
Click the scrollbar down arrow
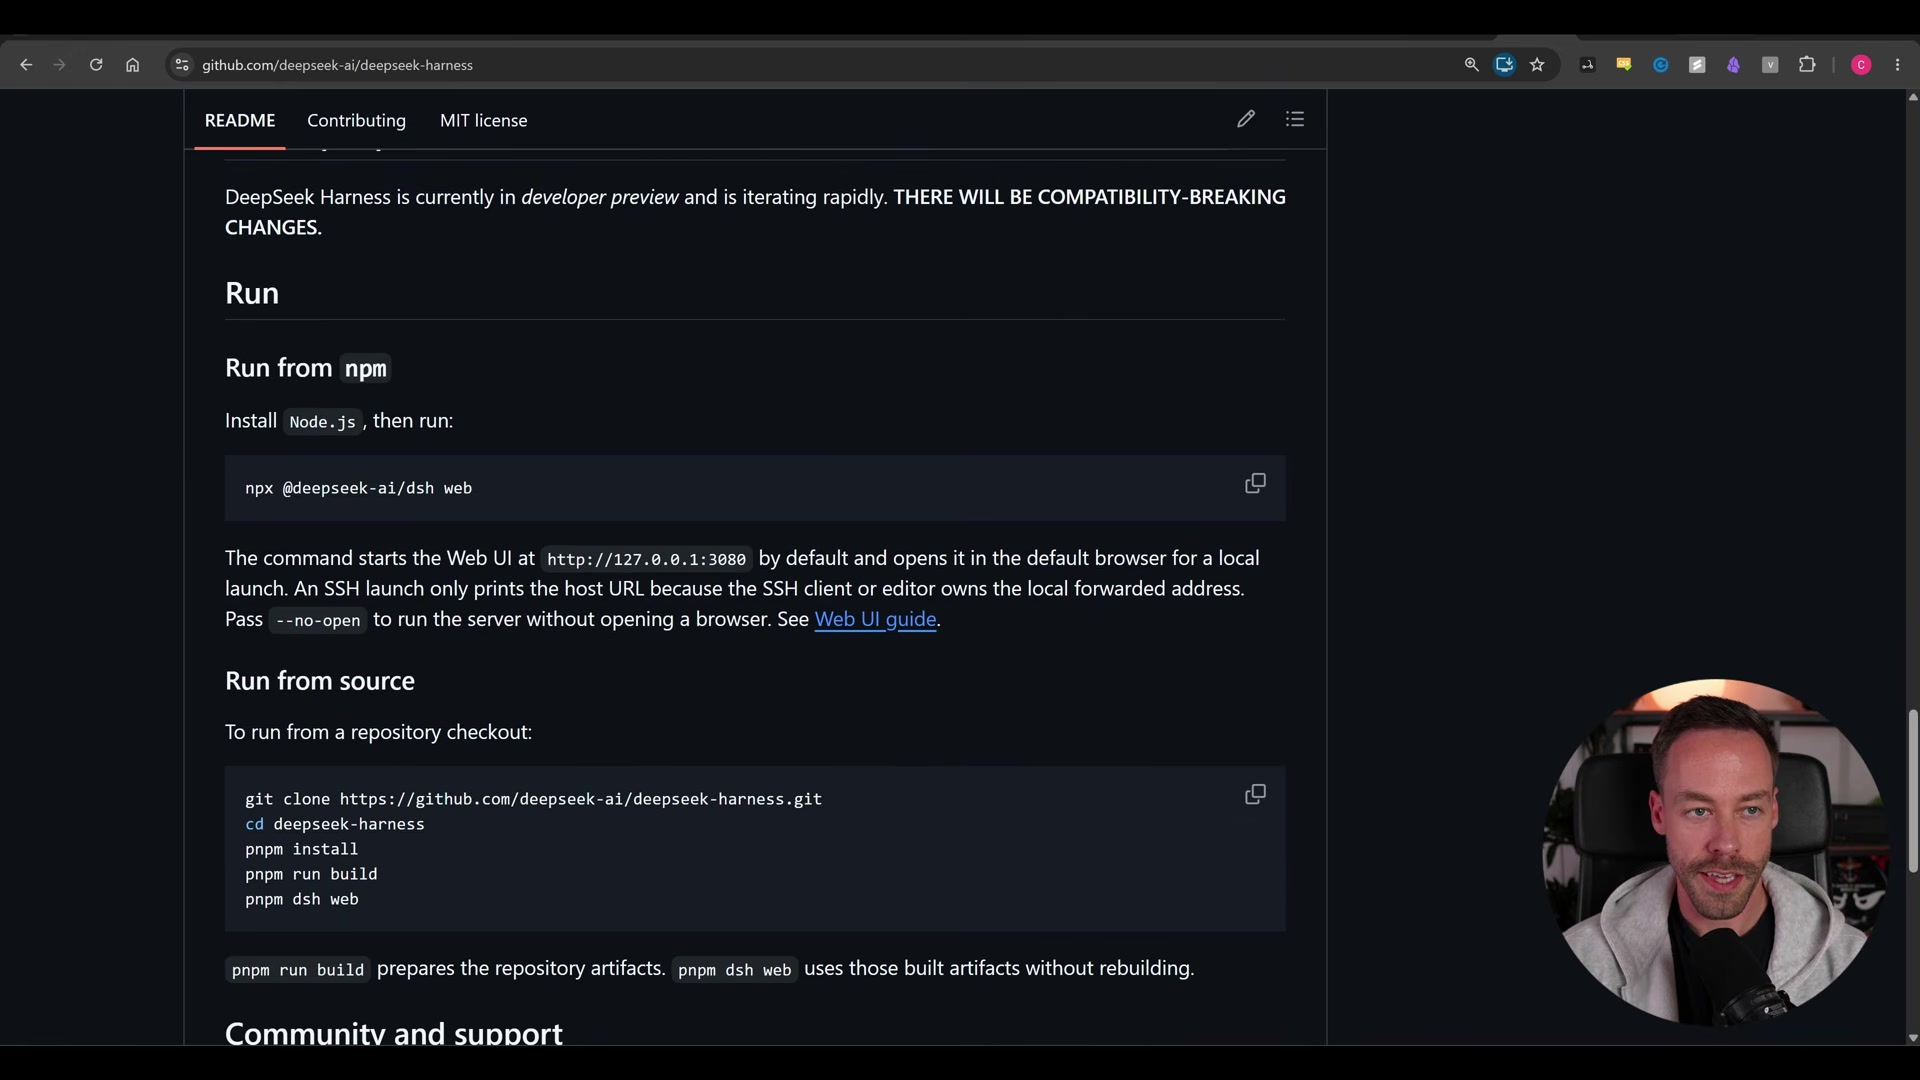click(1912, 1038)
